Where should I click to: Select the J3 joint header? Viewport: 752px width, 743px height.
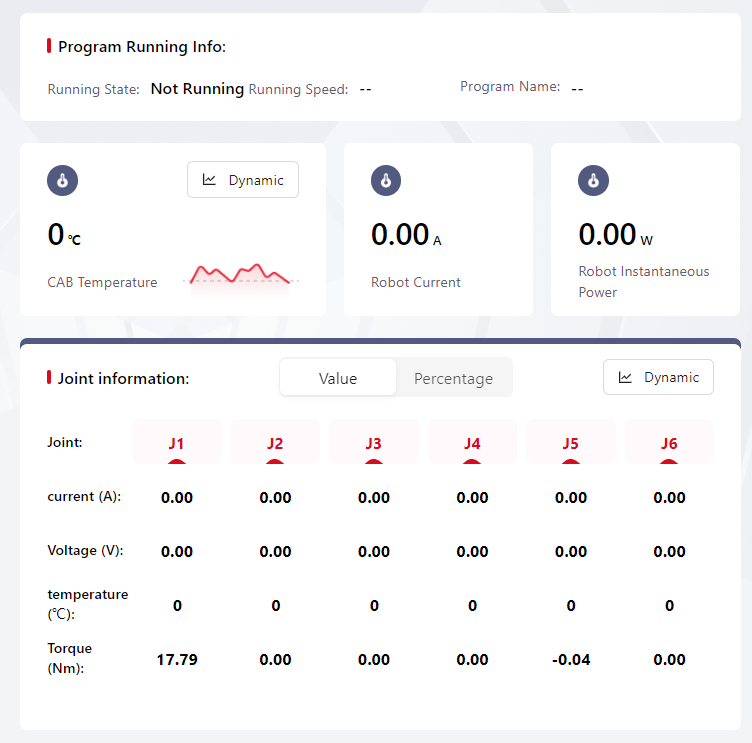374,443
